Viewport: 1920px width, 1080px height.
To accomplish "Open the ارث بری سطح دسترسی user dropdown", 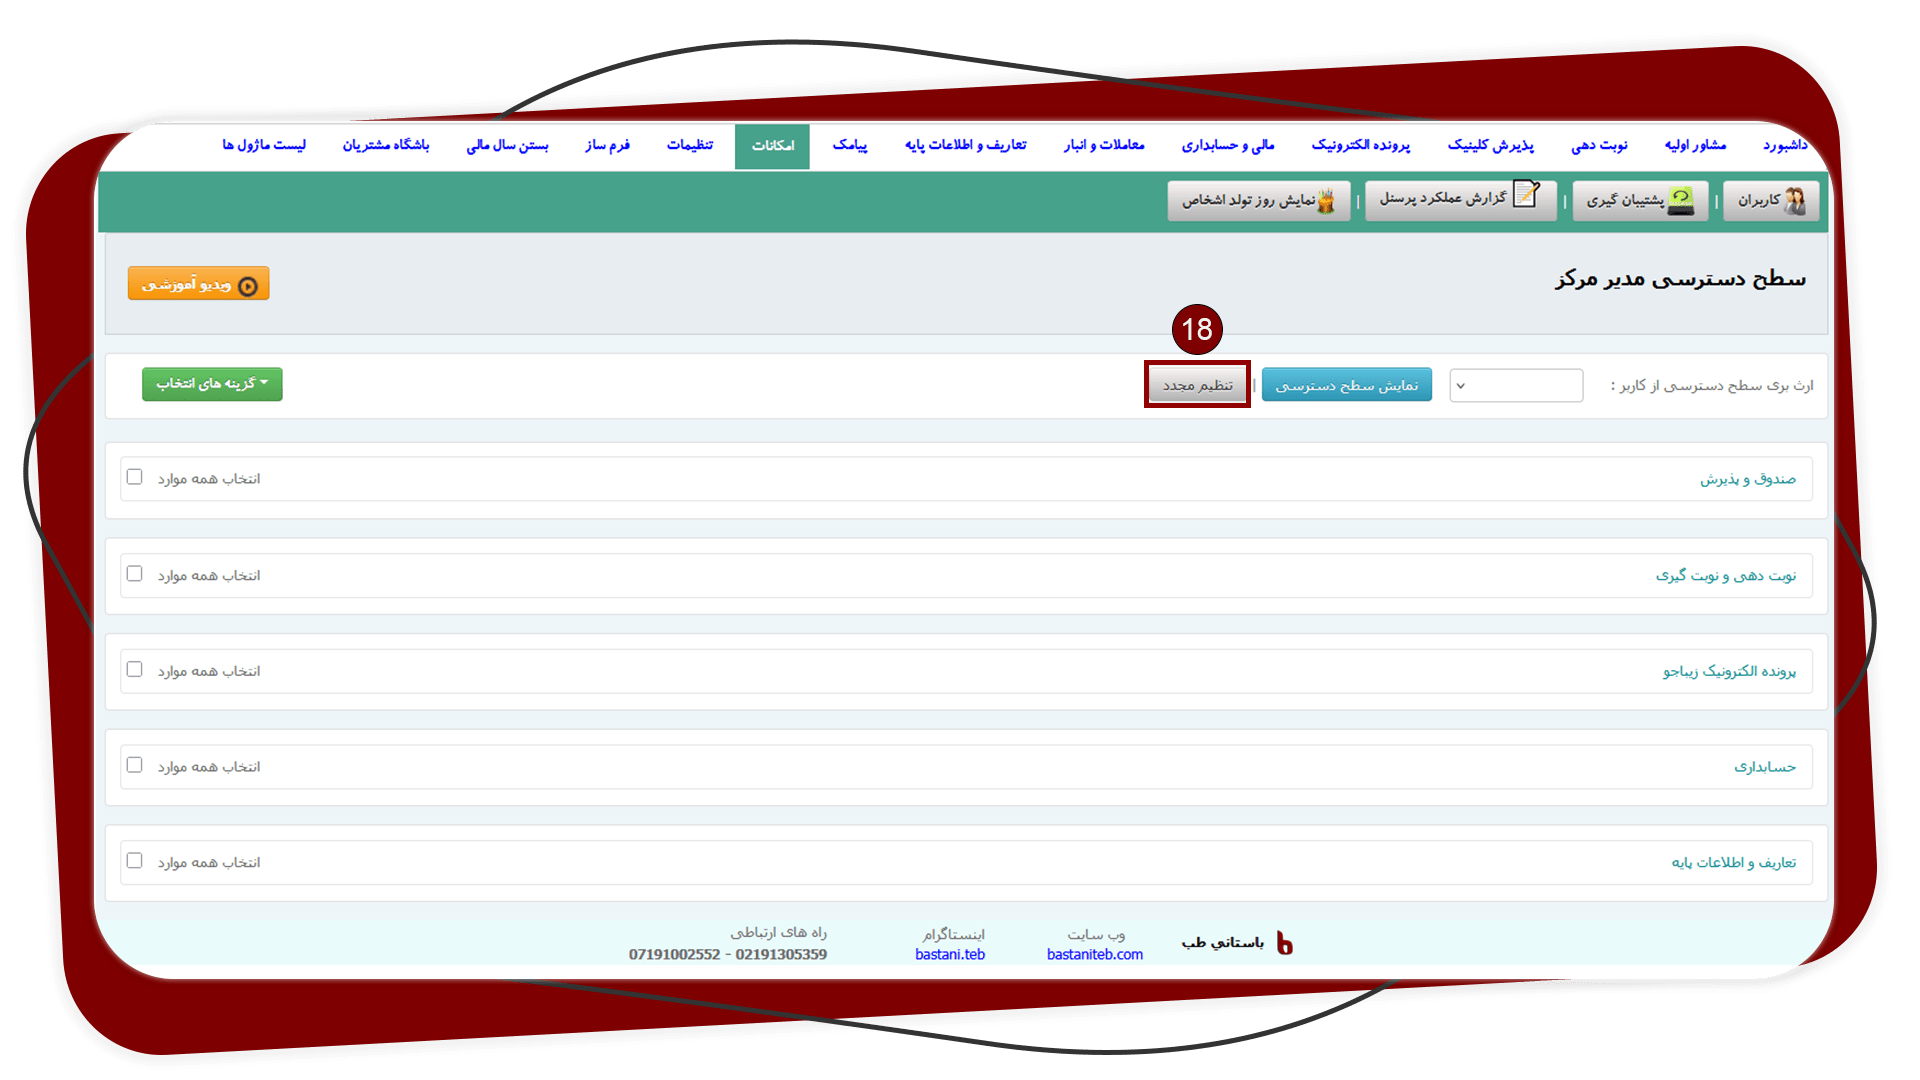I will pos(1516,385).
